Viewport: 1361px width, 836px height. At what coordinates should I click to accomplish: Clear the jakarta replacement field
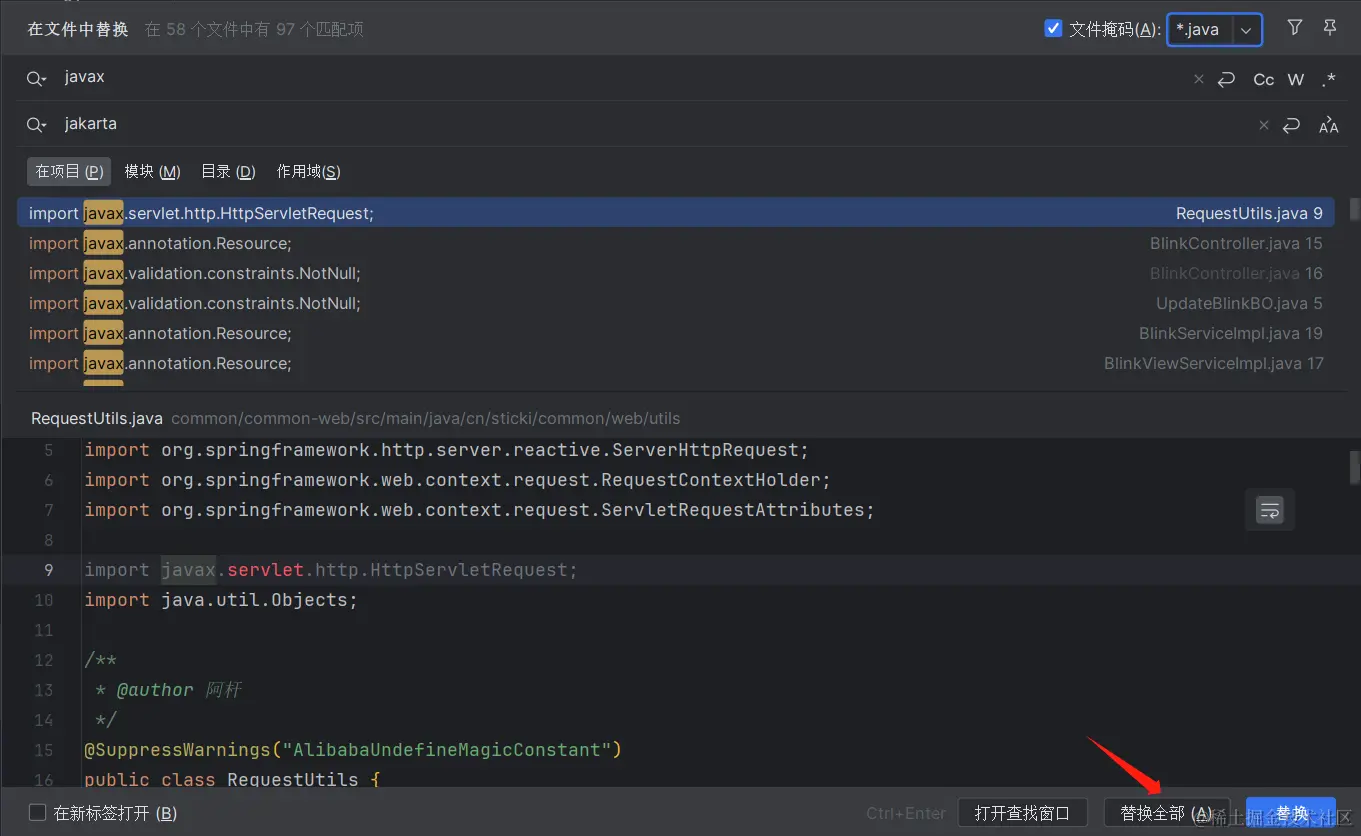(x=1263, y=124)
